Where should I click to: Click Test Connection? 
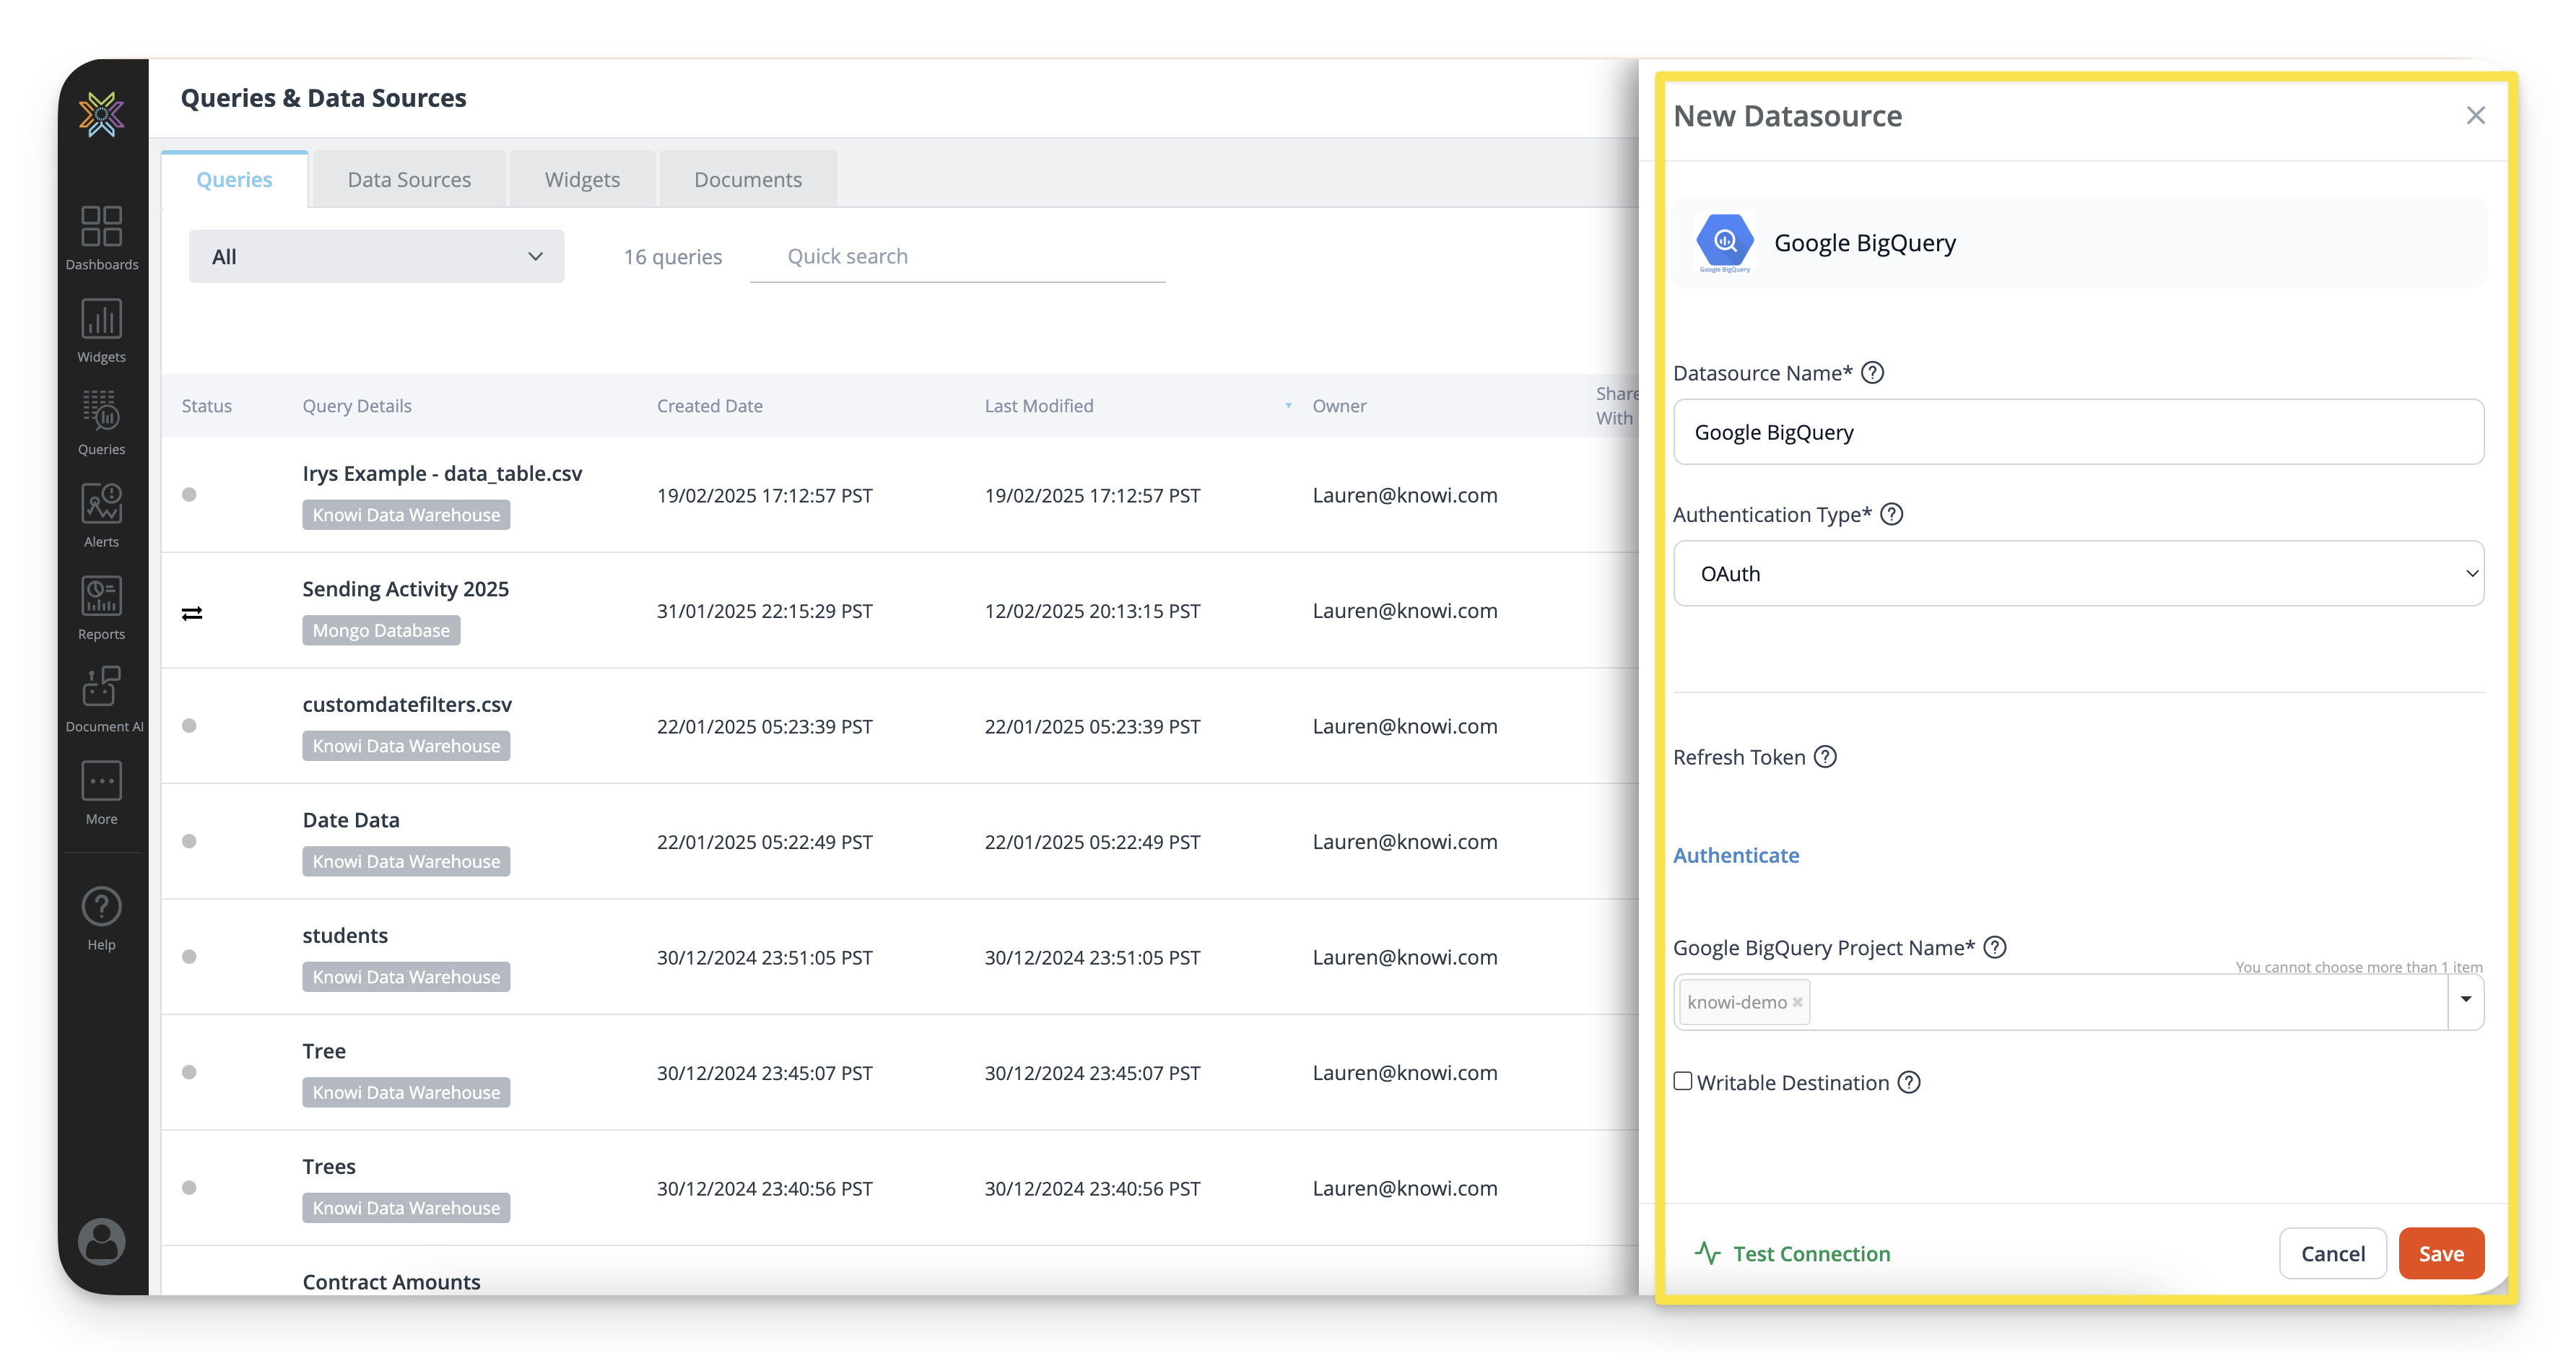point(1792,1253)
